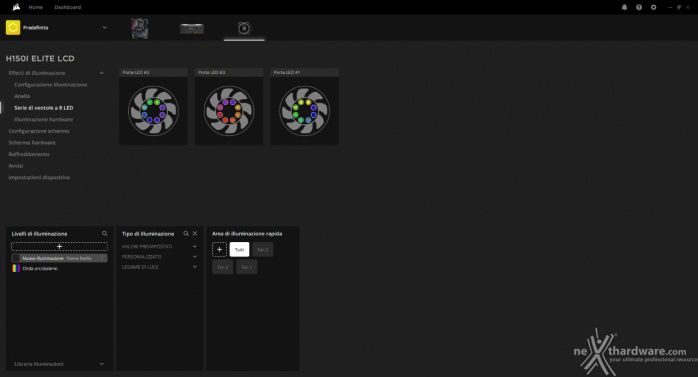Click the Porta LED #1 label
Screen dimensions: 698x377
coord(287,72)
